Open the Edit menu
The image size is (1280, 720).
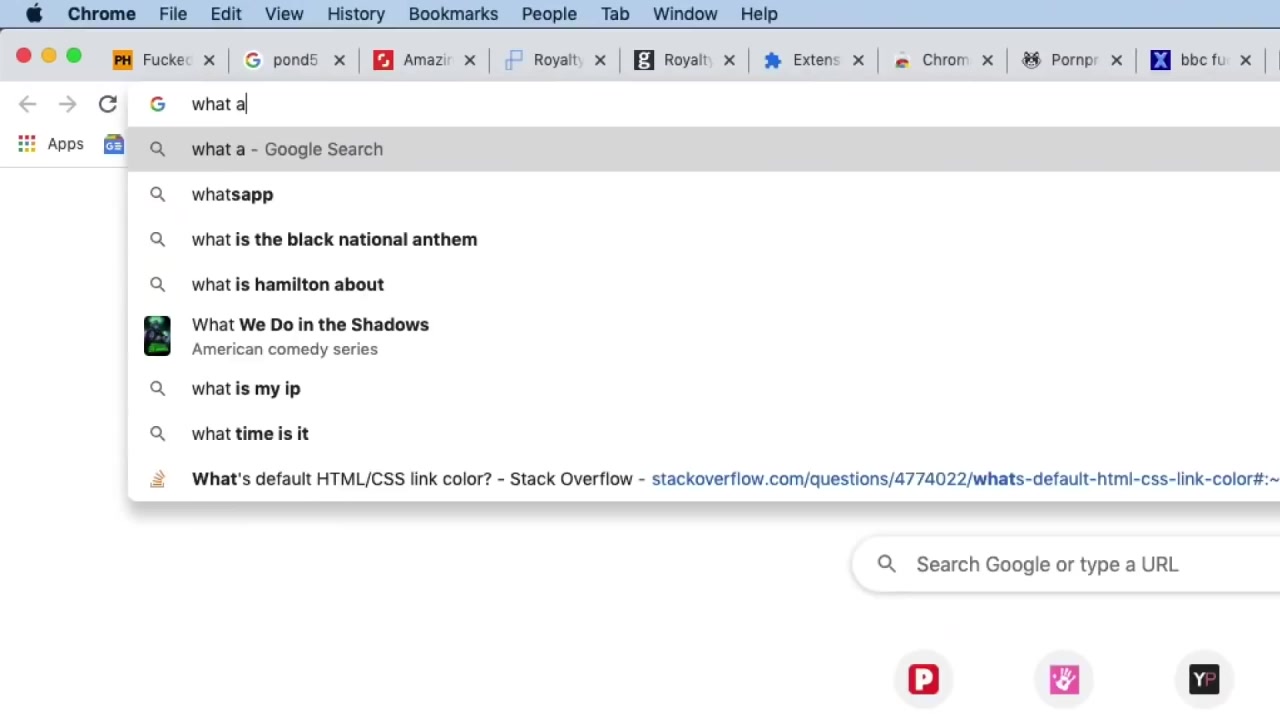pos(226,14)
